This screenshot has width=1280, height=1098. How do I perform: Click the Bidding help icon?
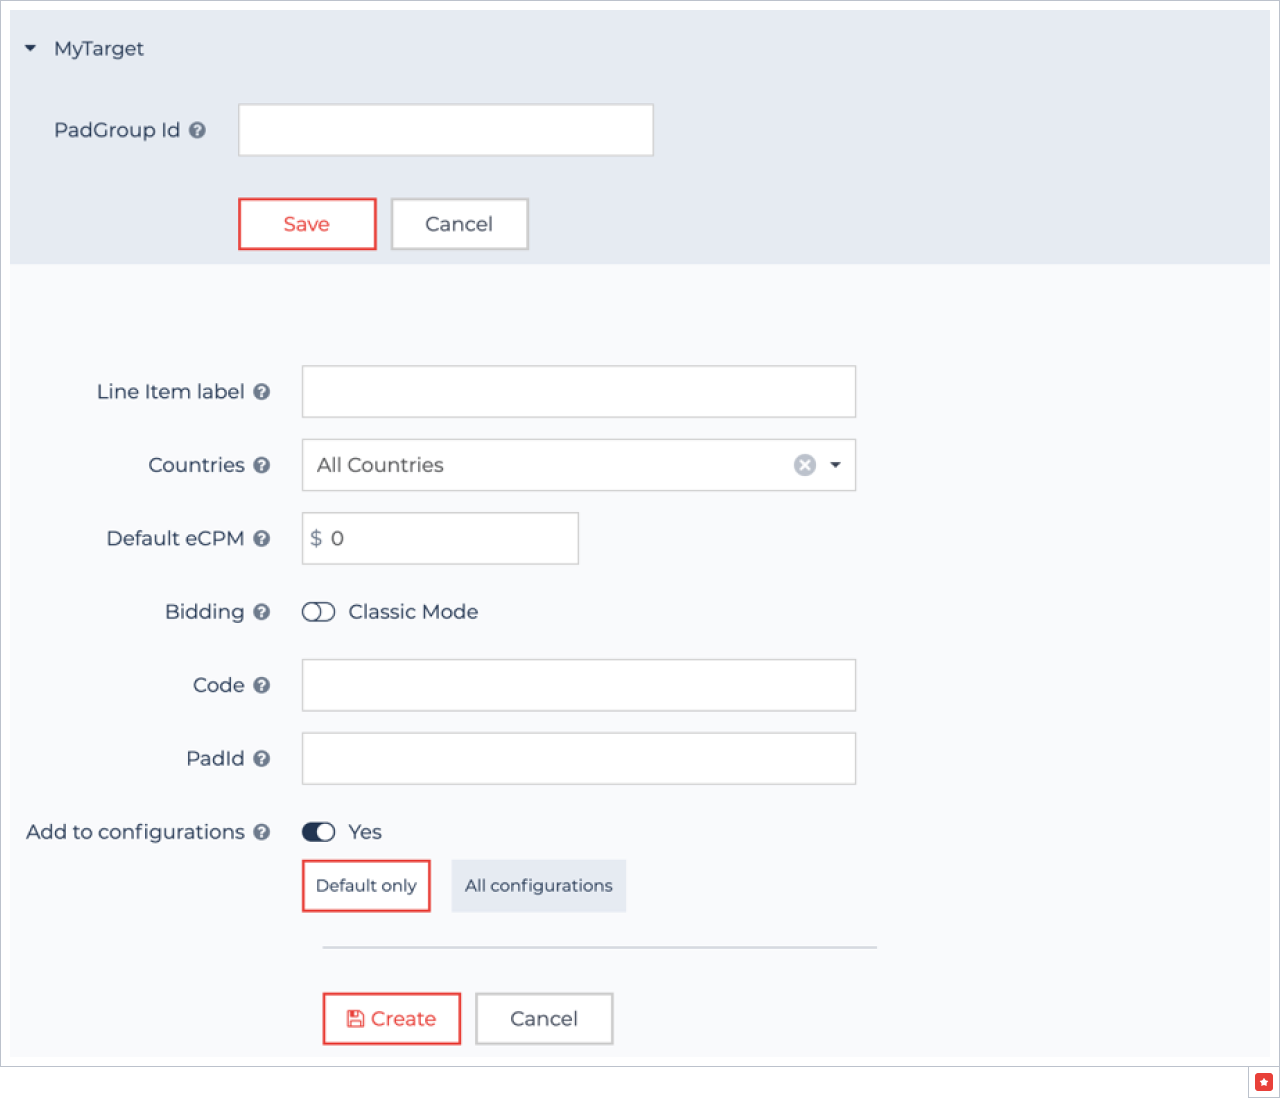pyautogui.click(x=262, y=612)
